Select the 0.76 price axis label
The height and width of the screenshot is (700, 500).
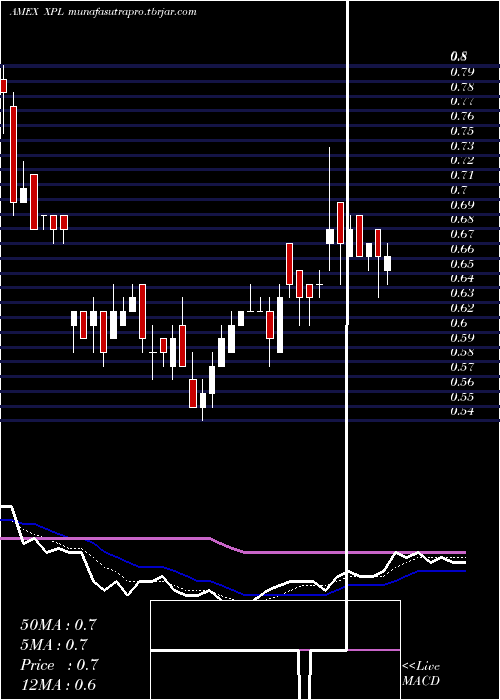(x=462, y=116)
